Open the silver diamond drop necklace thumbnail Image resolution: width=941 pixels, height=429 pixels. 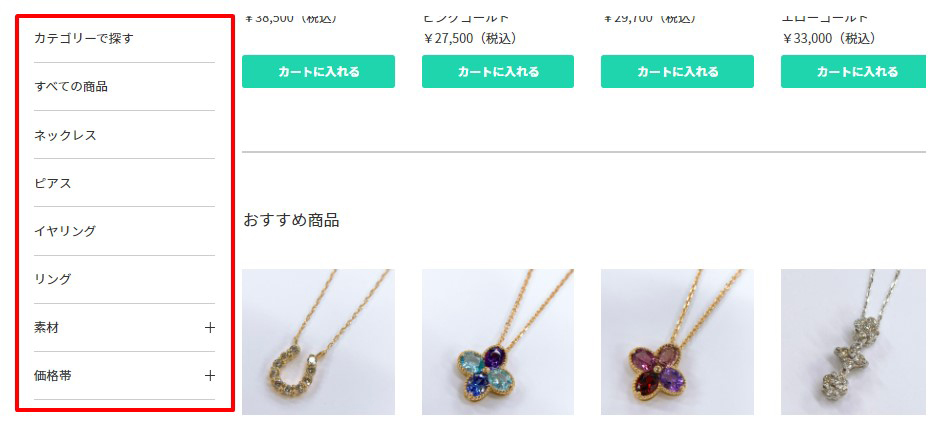[853, 342]
